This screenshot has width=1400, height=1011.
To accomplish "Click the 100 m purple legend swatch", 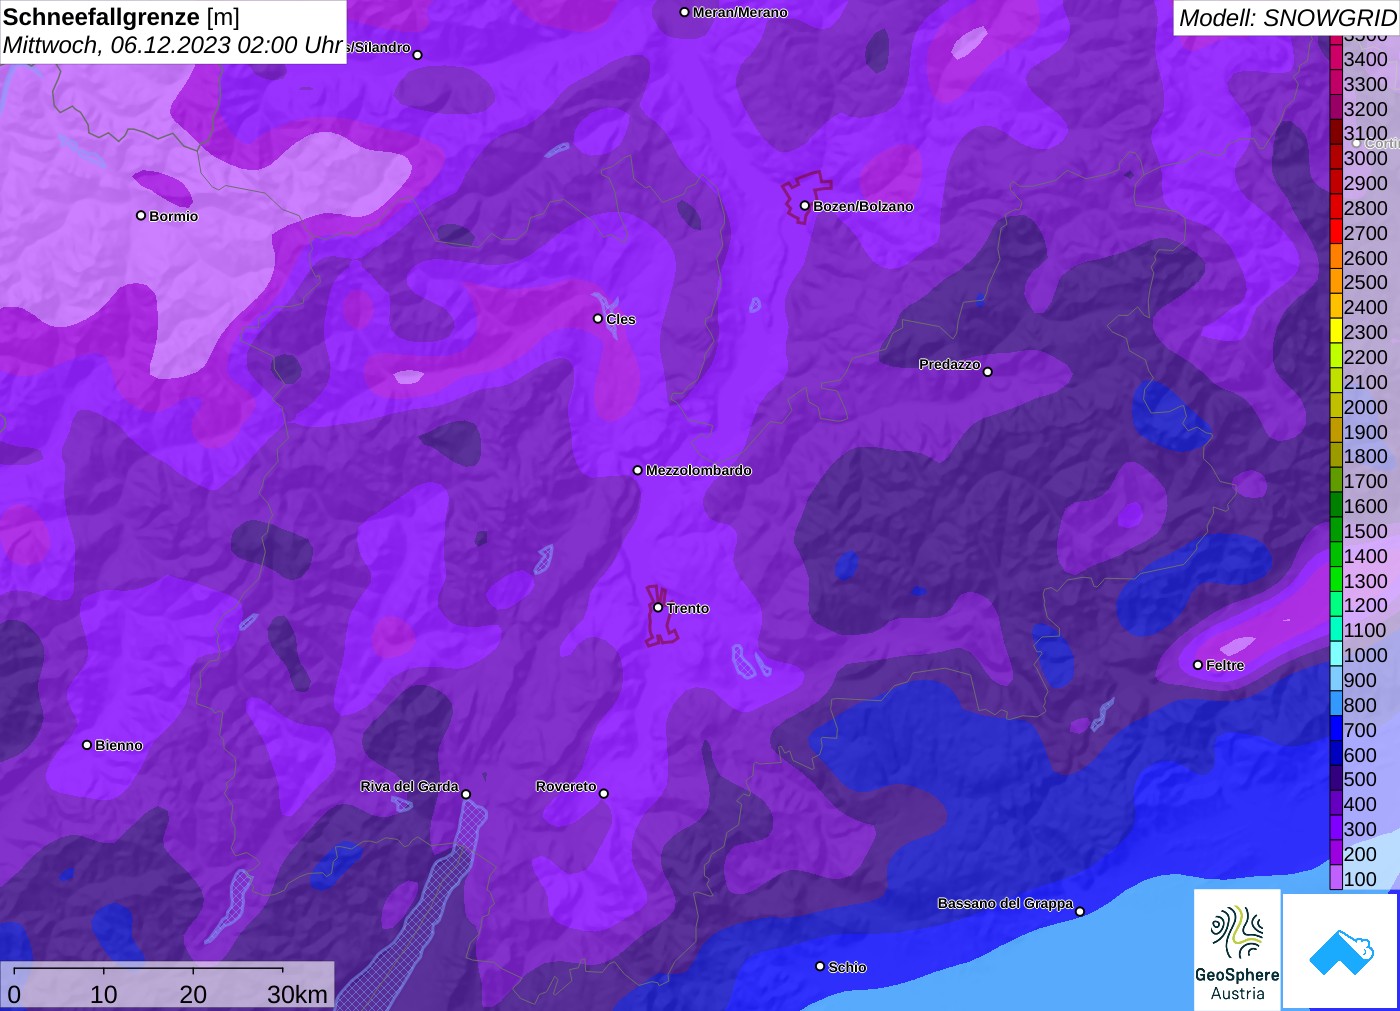I will (1336, 879).
